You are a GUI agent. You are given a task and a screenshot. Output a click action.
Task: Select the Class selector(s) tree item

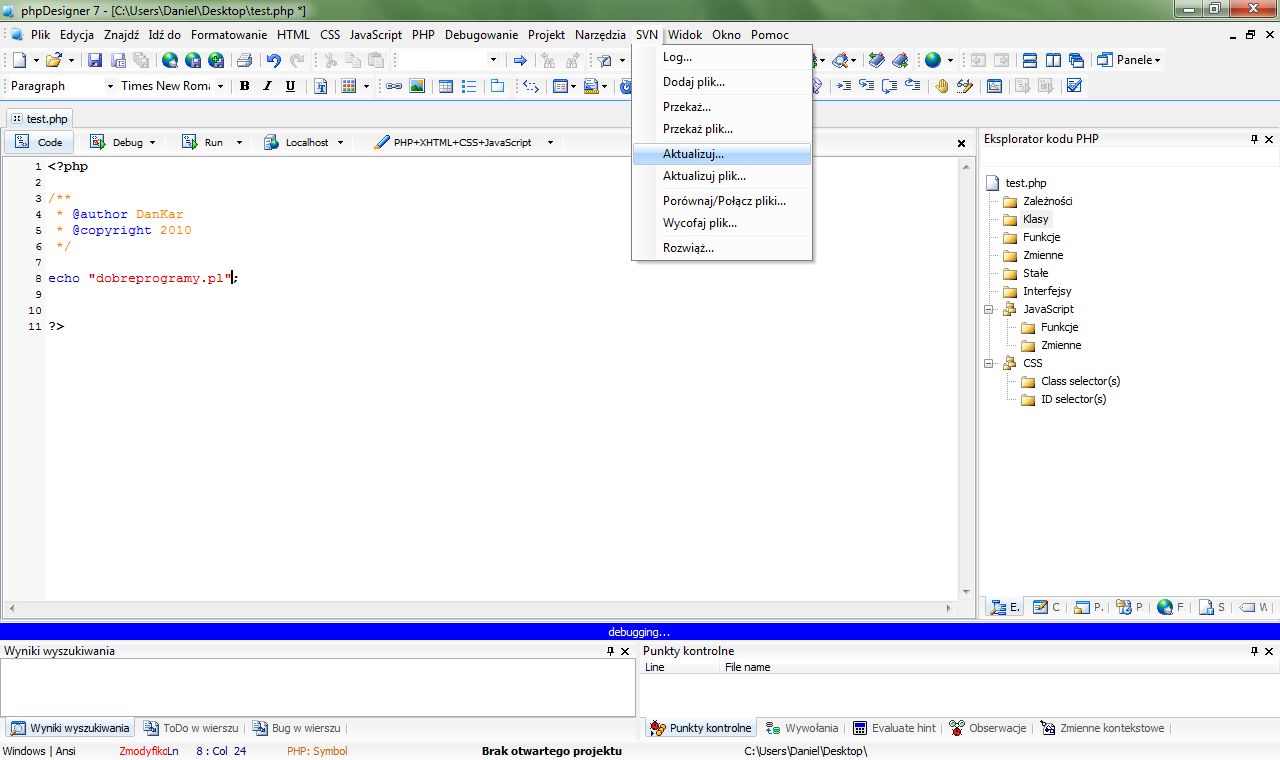click(x=1080, y=381)
